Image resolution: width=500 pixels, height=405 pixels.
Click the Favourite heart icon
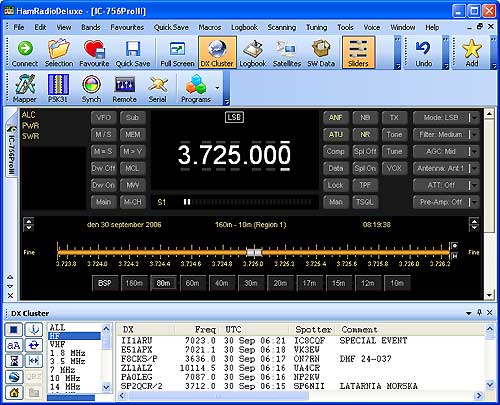(94, 53)
